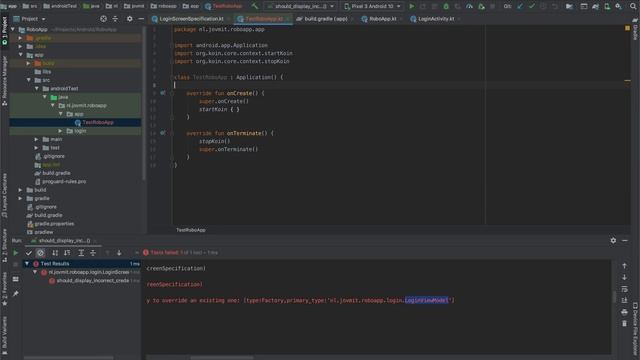Expand all test results
Image resolution: width=640 pixels, height=360 pixels.
(x=81, y=253)
